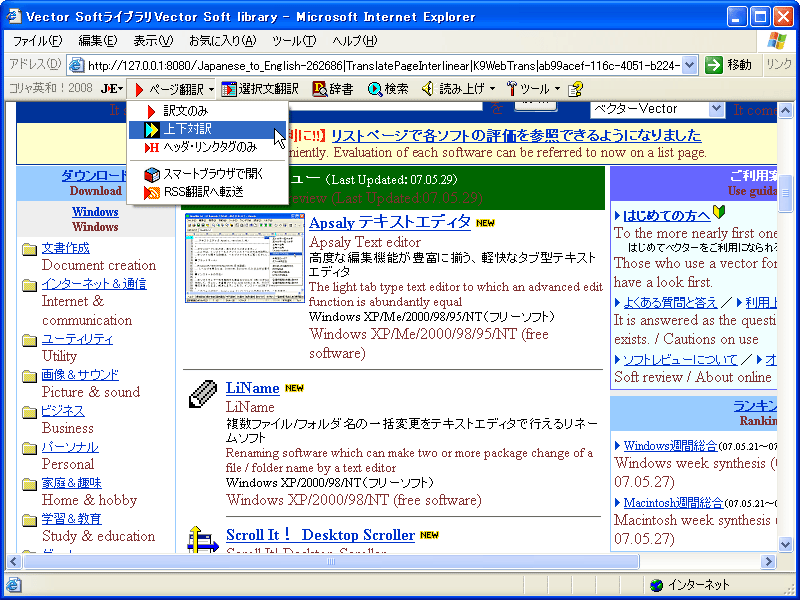Click the 文書作成 folder icon

[x=30, y=249]
